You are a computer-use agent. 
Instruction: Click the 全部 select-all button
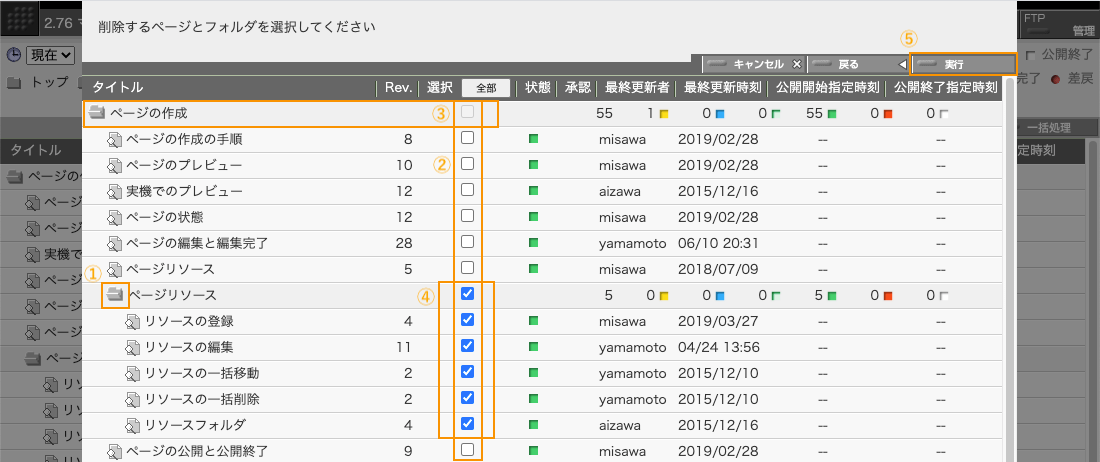click(x=486, y=88)
